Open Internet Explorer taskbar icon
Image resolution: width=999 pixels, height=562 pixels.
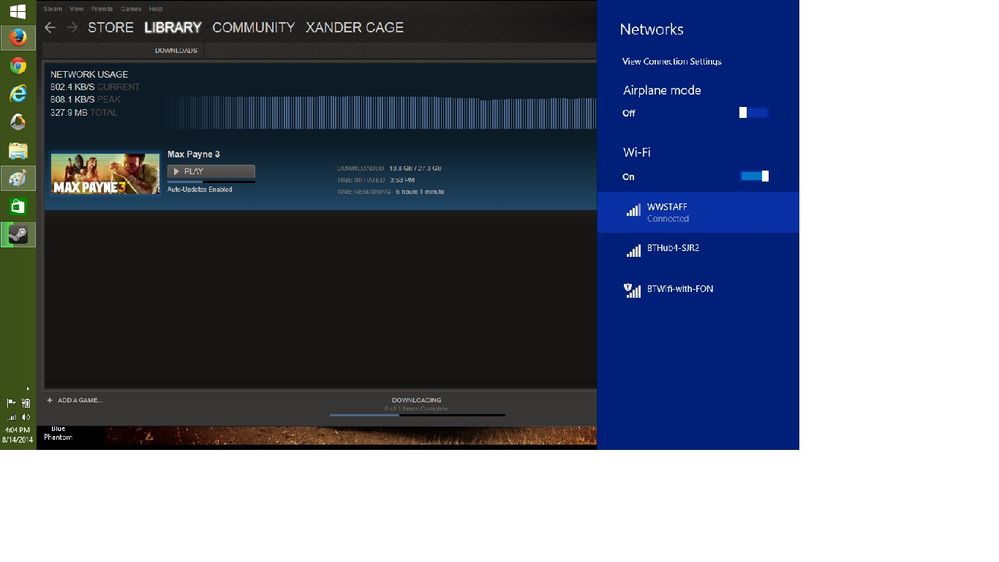coord(18,94)
